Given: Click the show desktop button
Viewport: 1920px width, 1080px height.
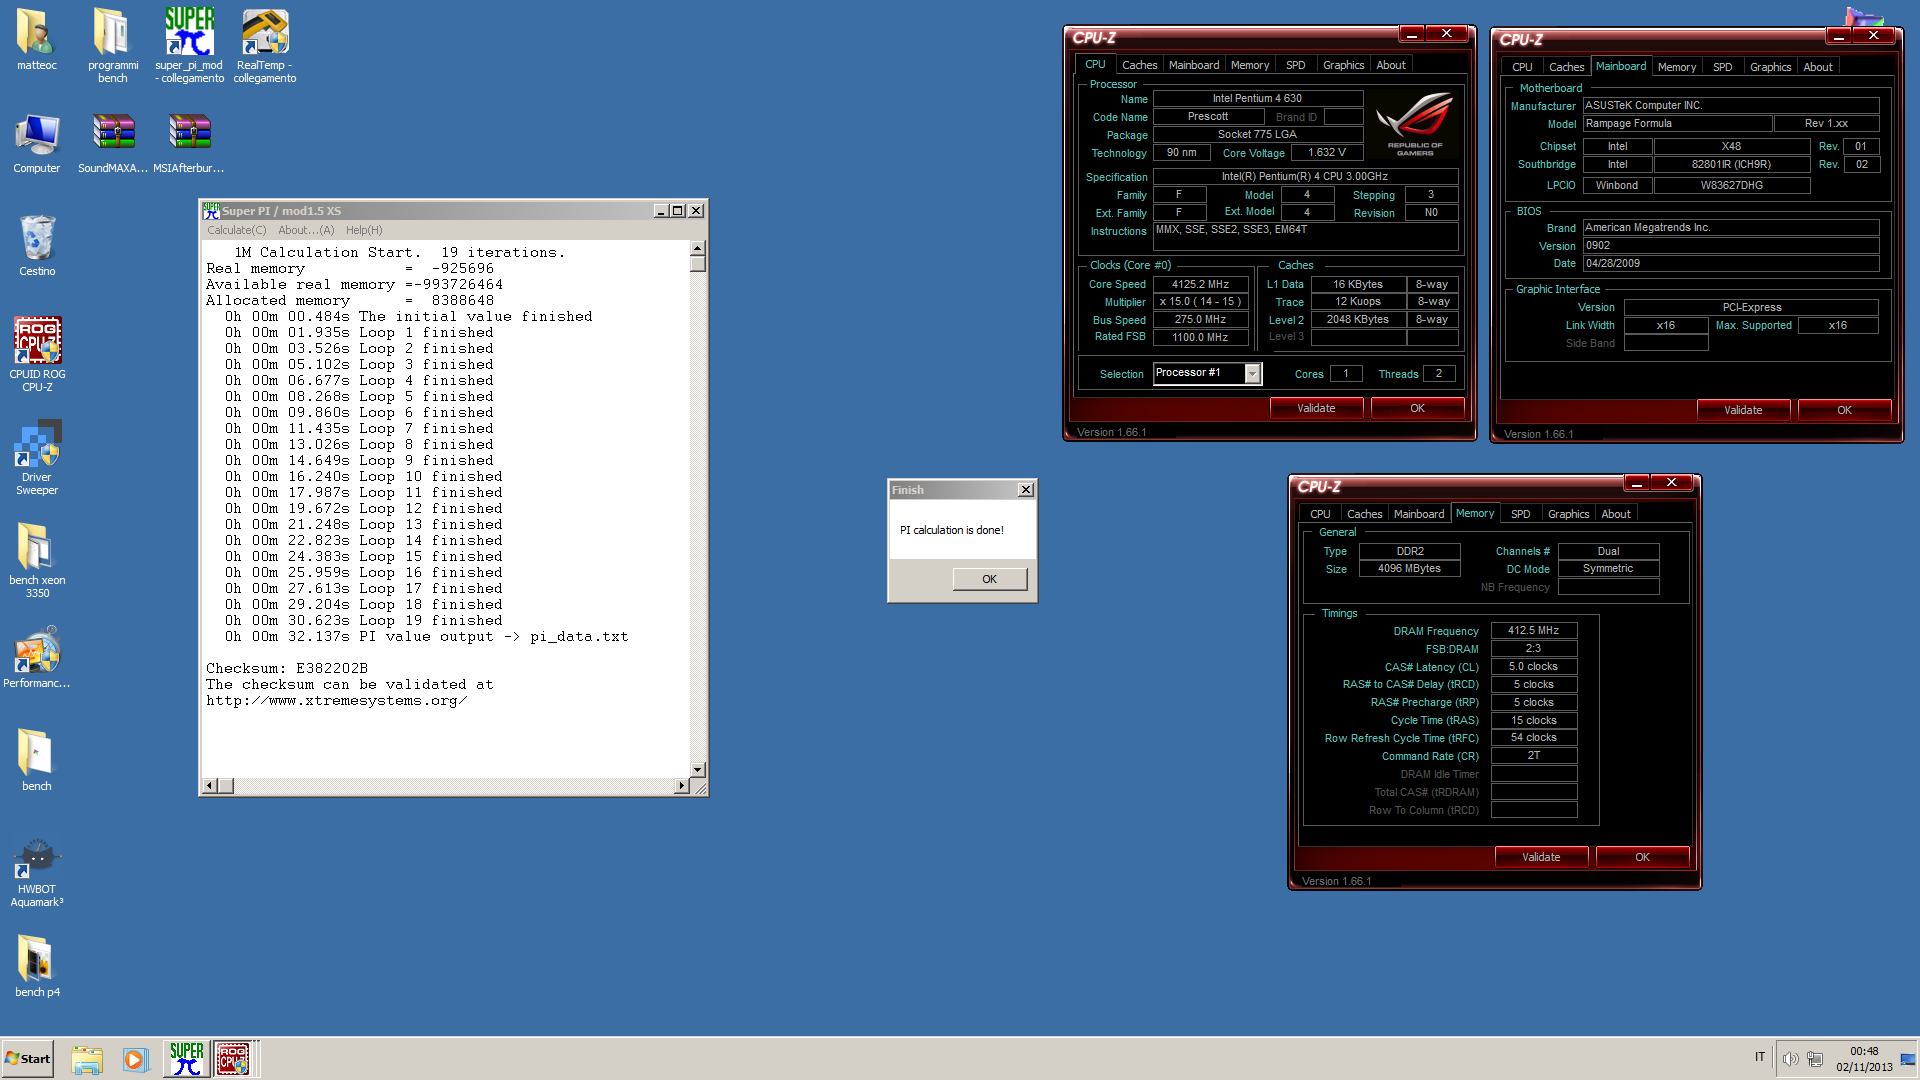Looking at the screenshot, I should coord(1908,1059).
